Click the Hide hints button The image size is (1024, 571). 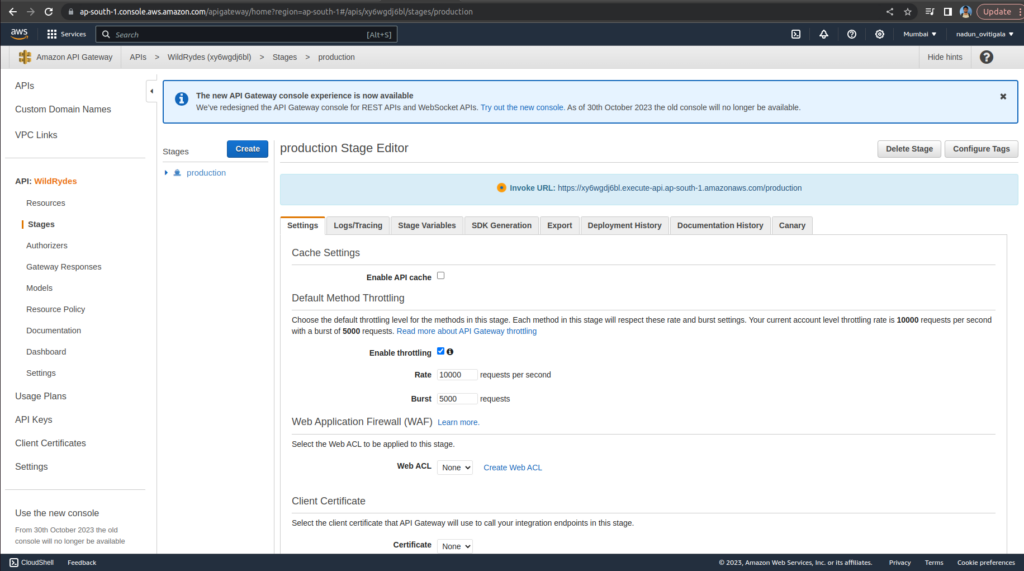pyautogui.click(x=944, y=57)
